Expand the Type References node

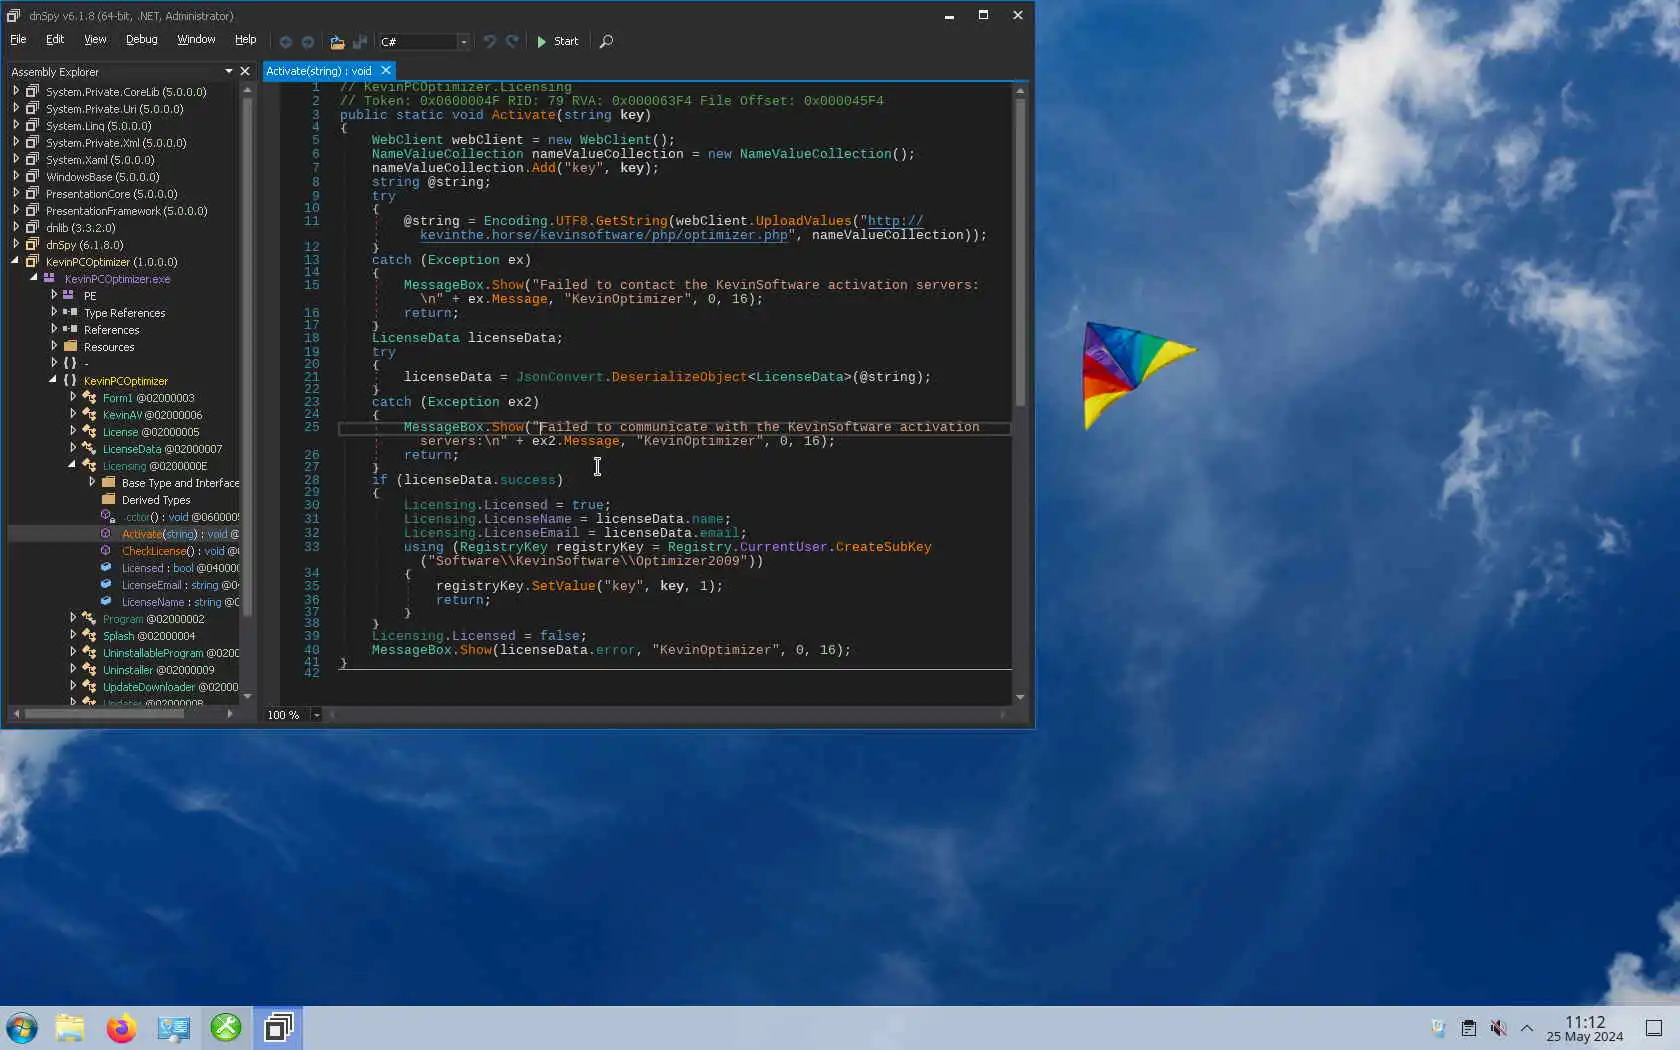coord(53,312)
